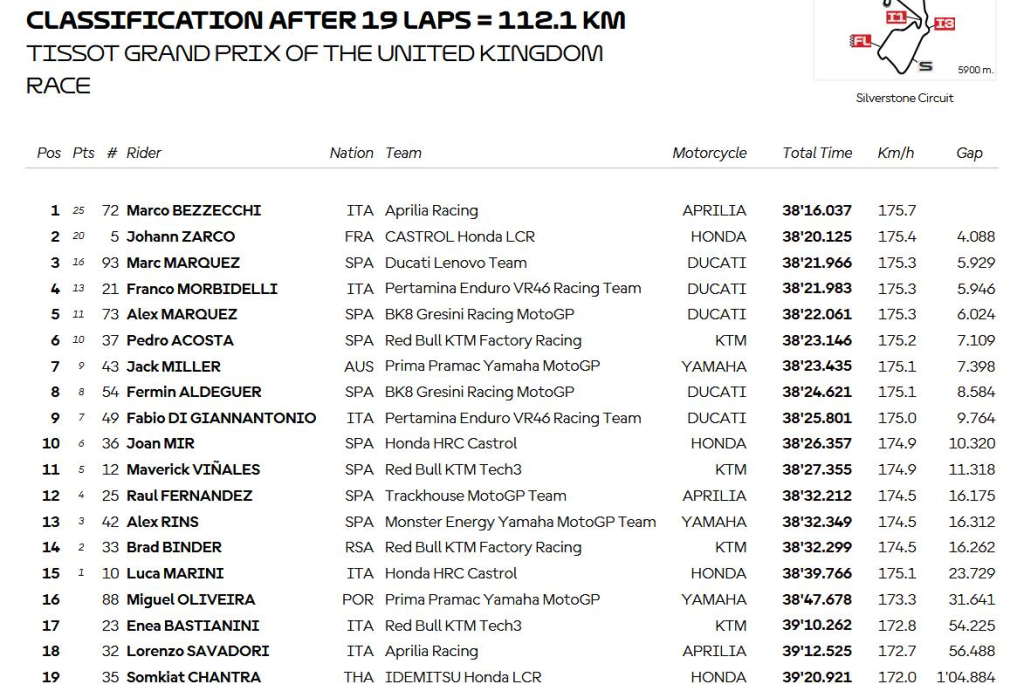Click the Motorcycle column header
This screenshot has width=1024, height=691.
point(709,153)
